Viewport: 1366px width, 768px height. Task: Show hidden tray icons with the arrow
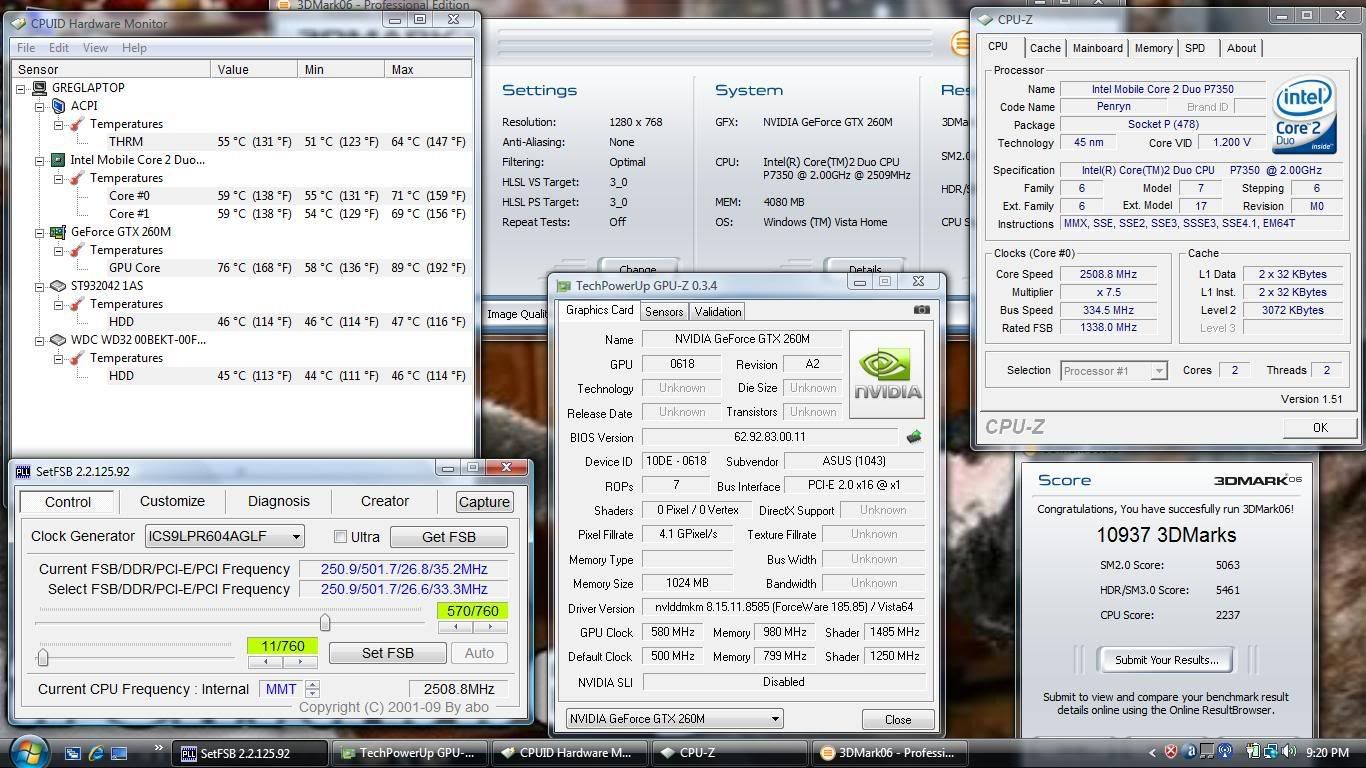pyautogui.click(x=1152, y=752)
